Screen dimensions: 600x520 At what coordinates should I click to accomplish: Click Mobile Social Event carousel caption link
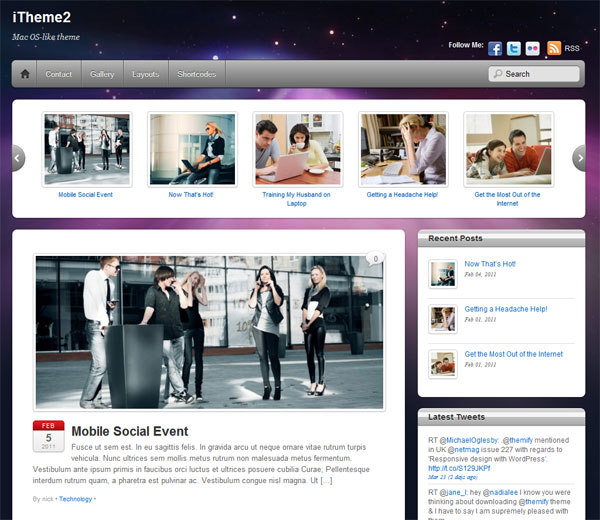tap(85, 195)
